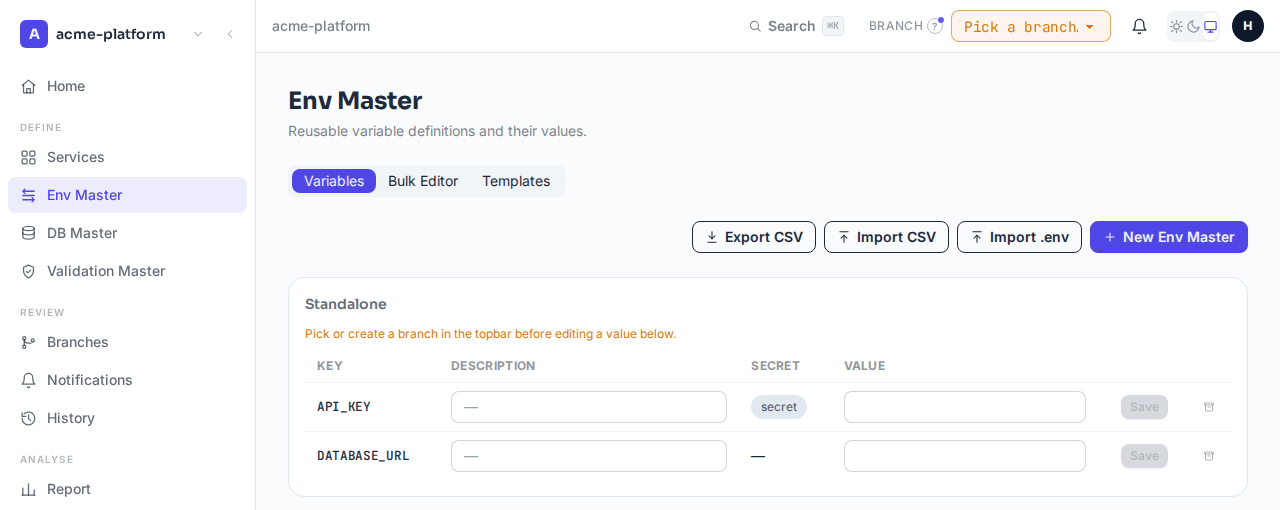The width and height of the screenshot is (1280, 510).
Task: Click the acme-platform breadcrumb text
Action: 321,26
